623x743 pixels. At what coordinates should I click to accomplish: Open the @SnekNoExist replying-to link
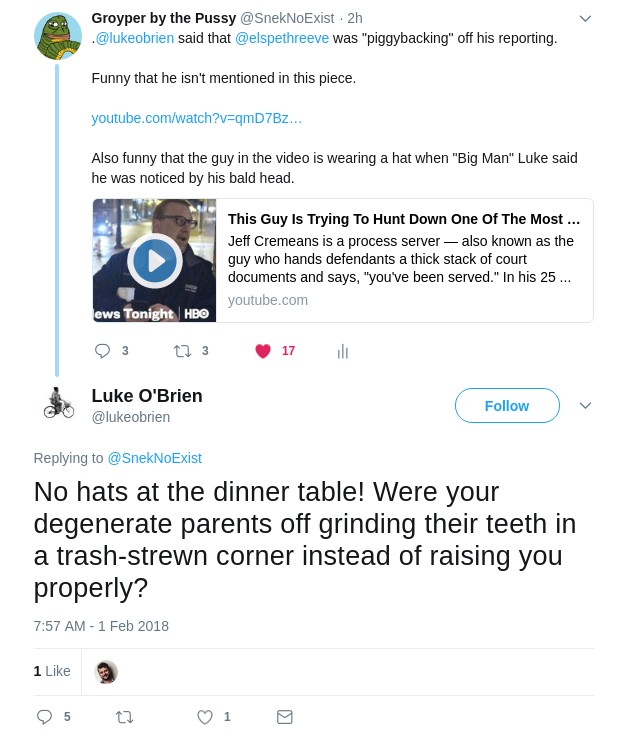(x=154, y=458)
